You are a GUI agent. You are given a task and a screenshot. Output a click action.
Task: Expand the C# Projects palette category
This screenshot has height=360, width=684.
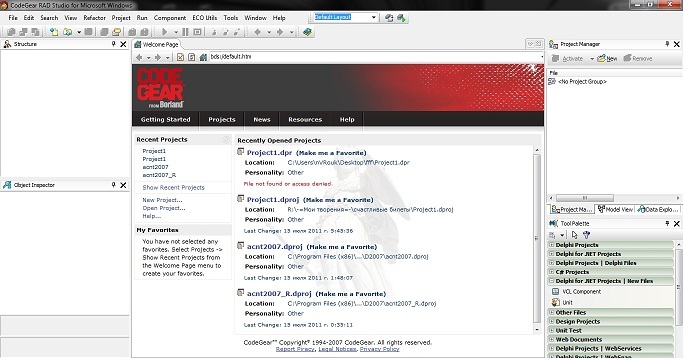coord(551,272)
